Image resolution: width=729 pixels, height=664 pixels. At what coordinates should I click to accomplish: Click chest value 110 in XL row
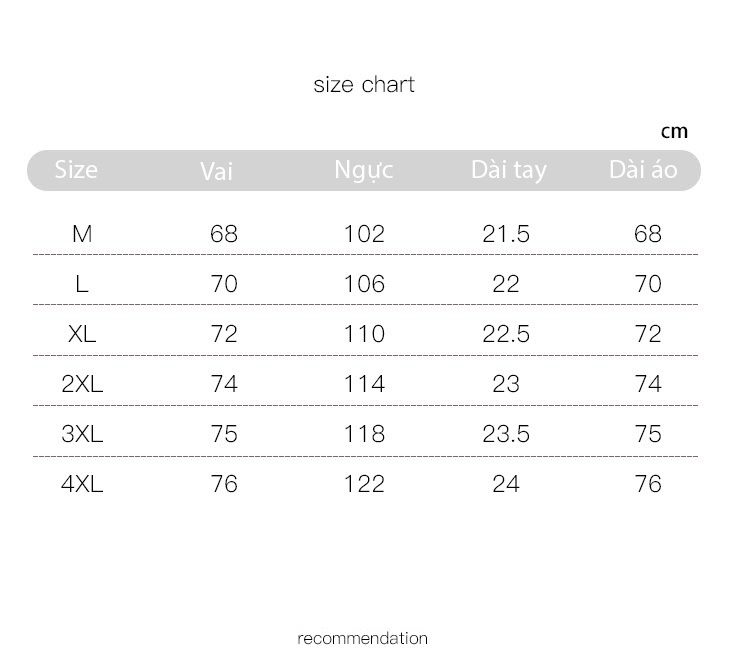364,334
